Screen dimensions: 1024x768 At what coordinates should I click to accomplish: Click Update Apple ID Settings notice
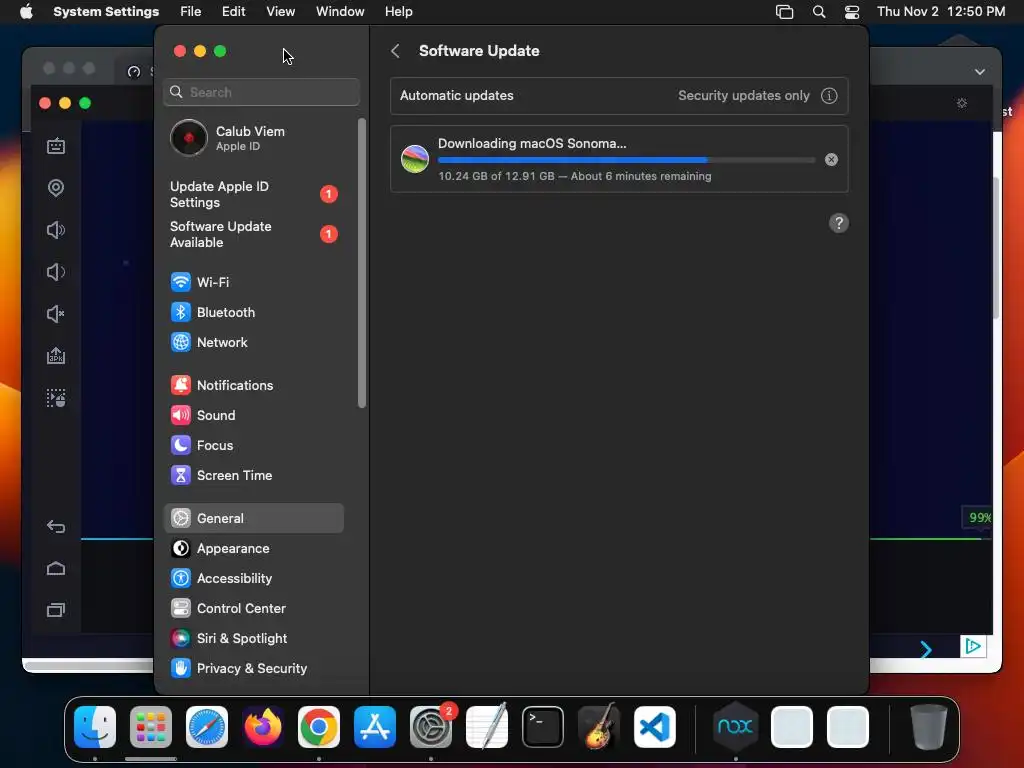(x=253, y=195)
